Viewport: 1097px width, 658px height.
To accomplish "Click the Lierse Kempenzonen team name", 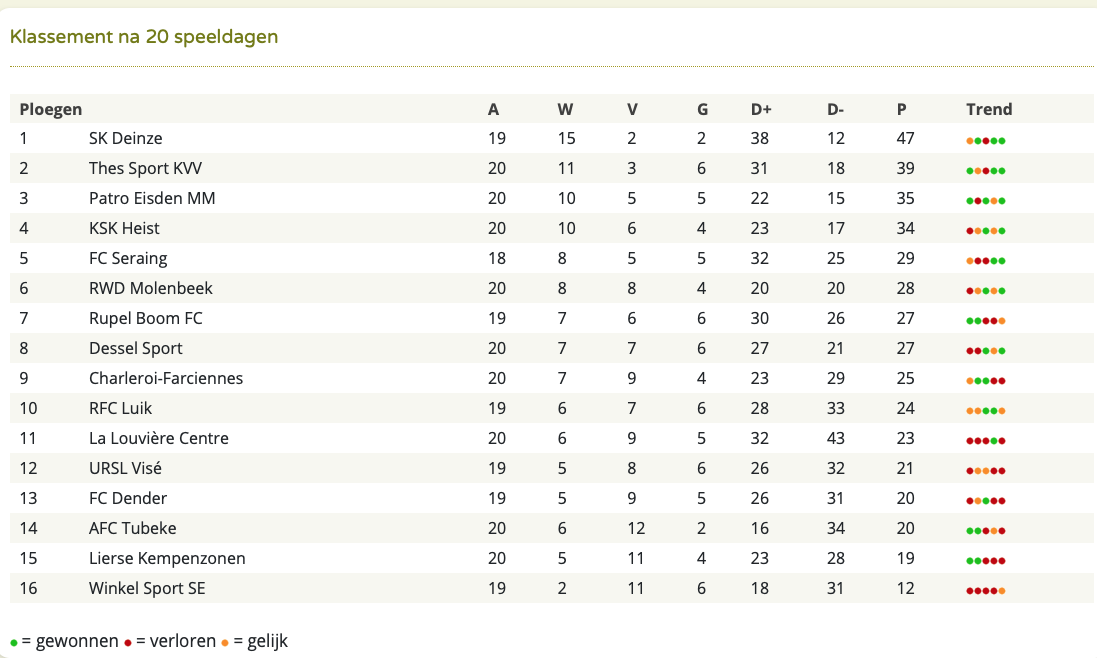I will coord(167,558).
